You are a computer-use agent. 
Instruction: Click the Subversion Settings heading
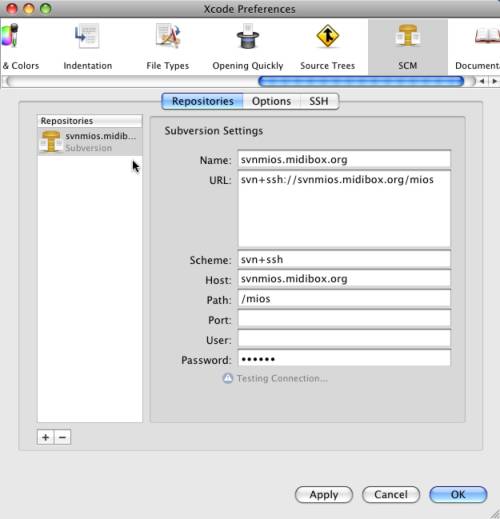tap(214, 131)
